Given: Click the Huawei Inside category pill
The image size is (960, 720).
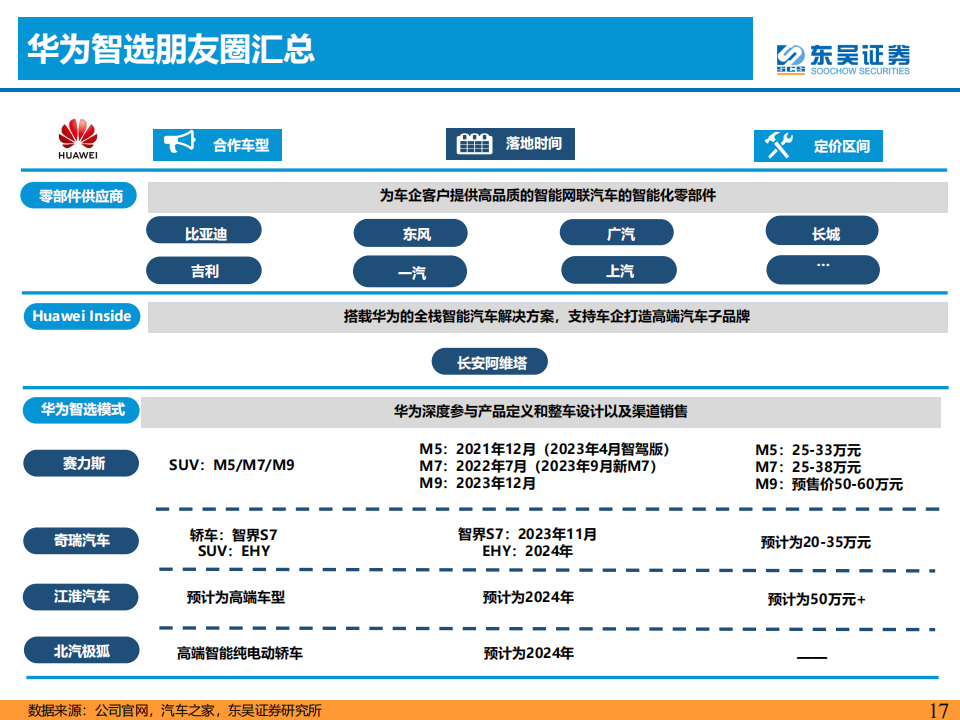Looking at the screenshot, I should tap(81, 316).
